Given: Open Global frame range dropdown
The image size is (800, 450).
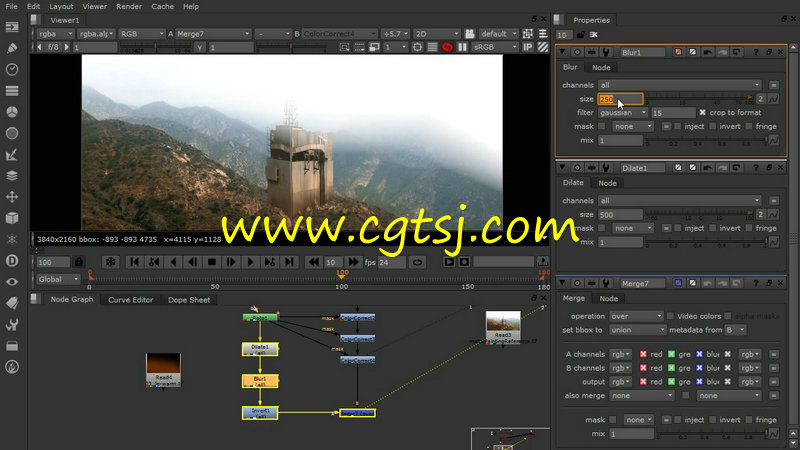Looking at the screenshot, I should (58, 279).
